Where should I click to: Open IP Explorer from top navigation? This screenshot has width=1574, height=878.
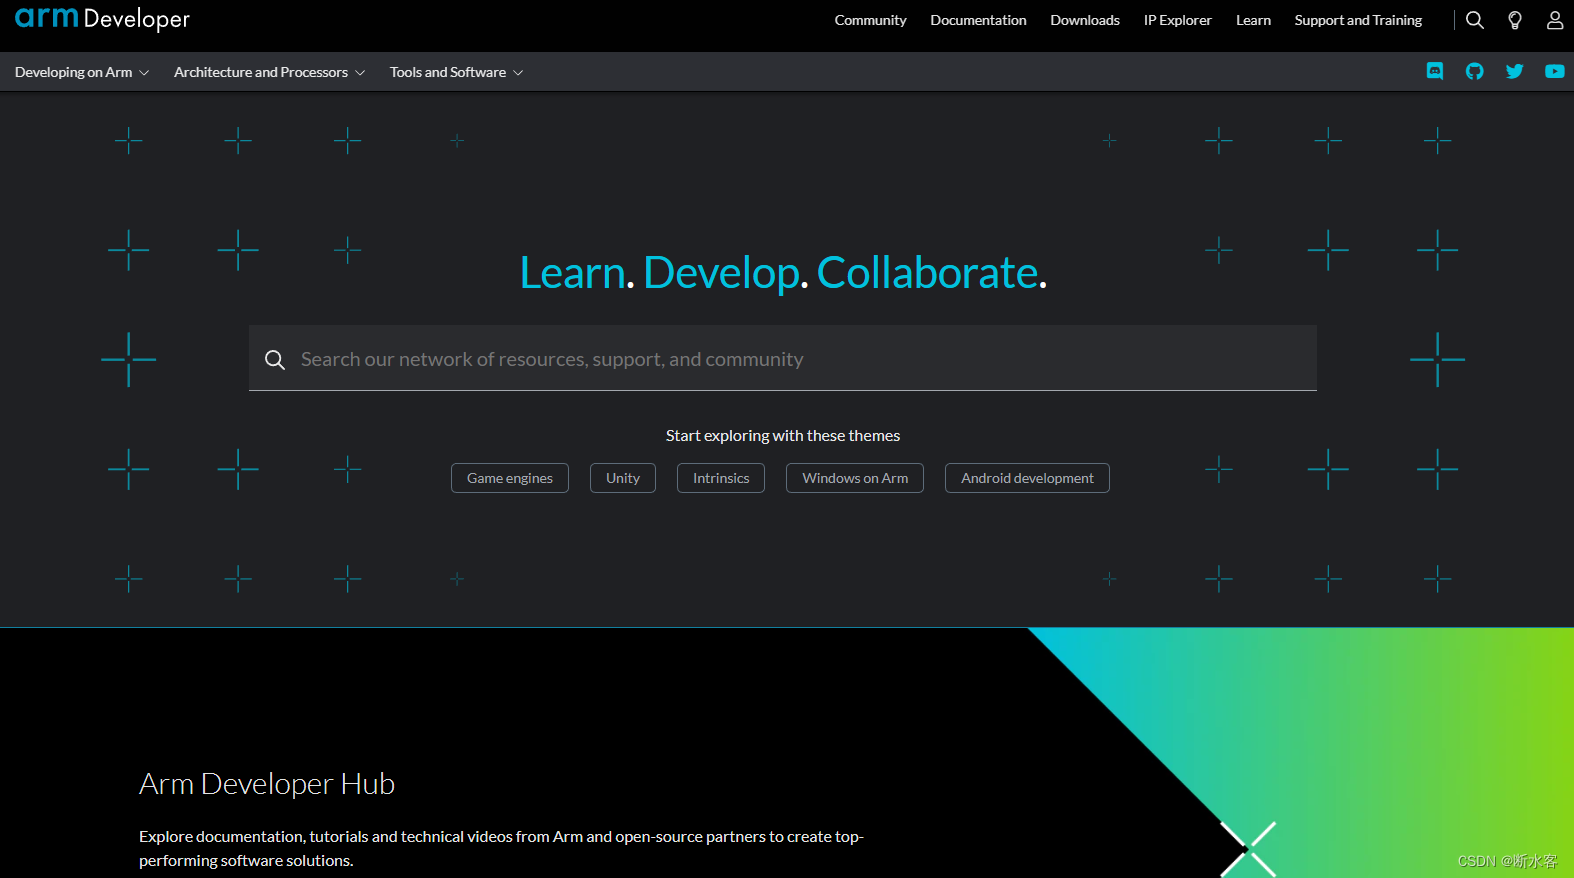click(1177, 20)
